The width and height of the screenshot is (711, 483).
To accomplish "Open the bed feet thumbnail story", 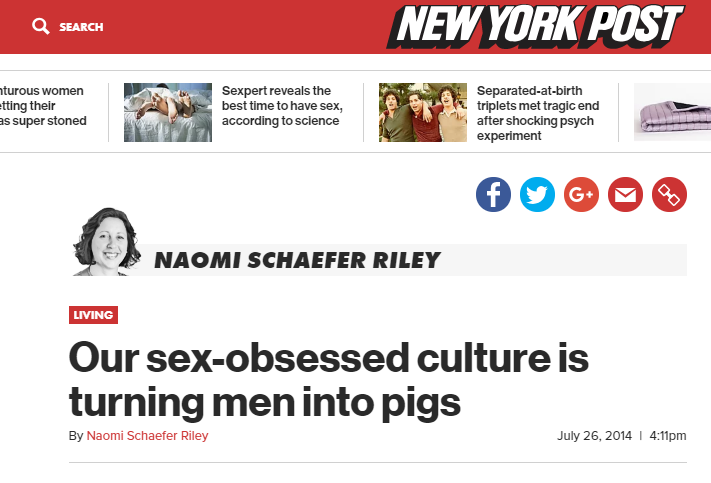I will 168,112.
